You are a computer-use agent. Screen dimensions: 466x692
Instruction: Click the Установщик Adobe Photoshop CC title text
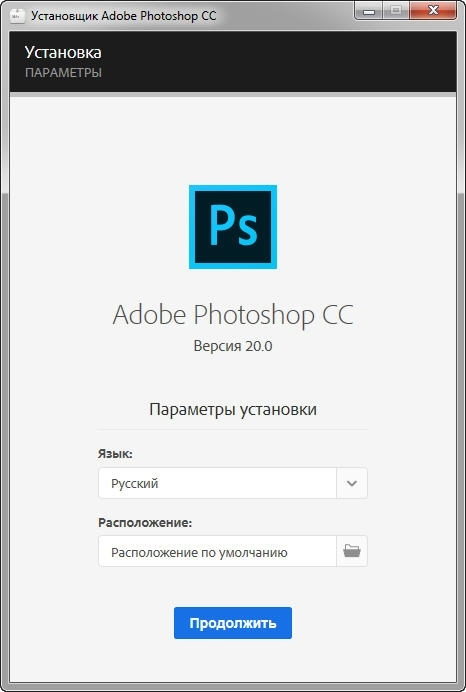[124, 16]
